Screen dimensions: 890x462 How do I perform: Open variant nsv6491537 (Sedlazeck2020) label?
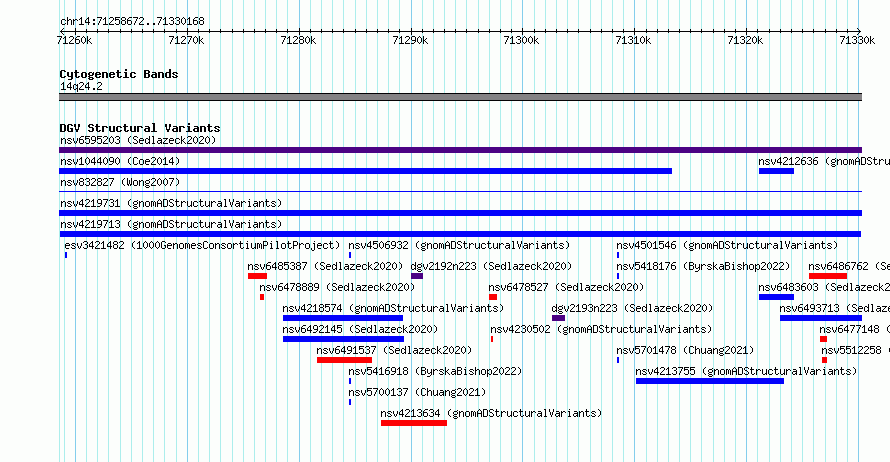point(394,350)
